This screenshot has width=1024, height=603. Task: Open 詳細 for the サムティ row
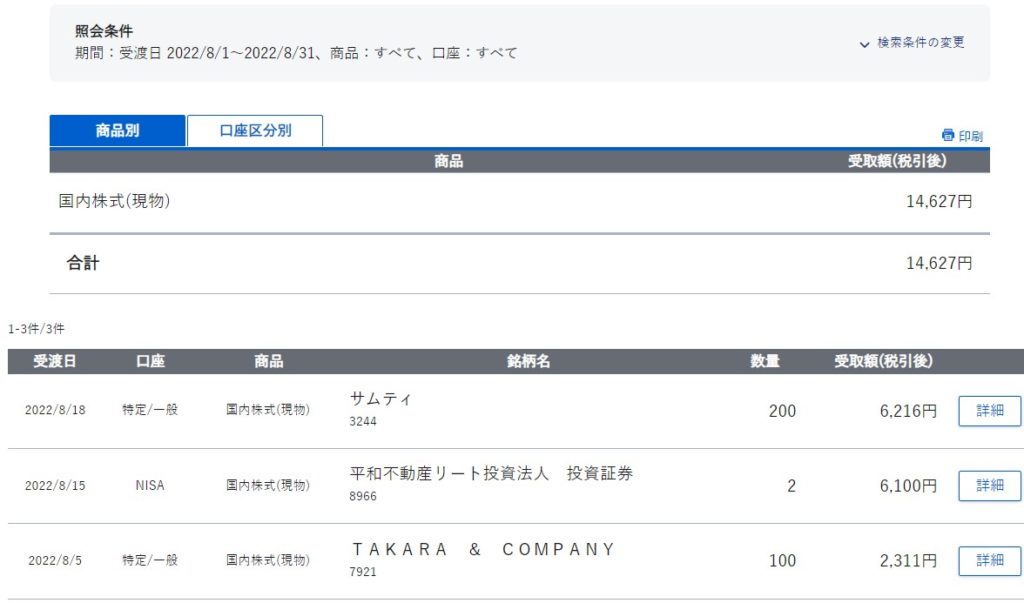[x=989, y=411]
